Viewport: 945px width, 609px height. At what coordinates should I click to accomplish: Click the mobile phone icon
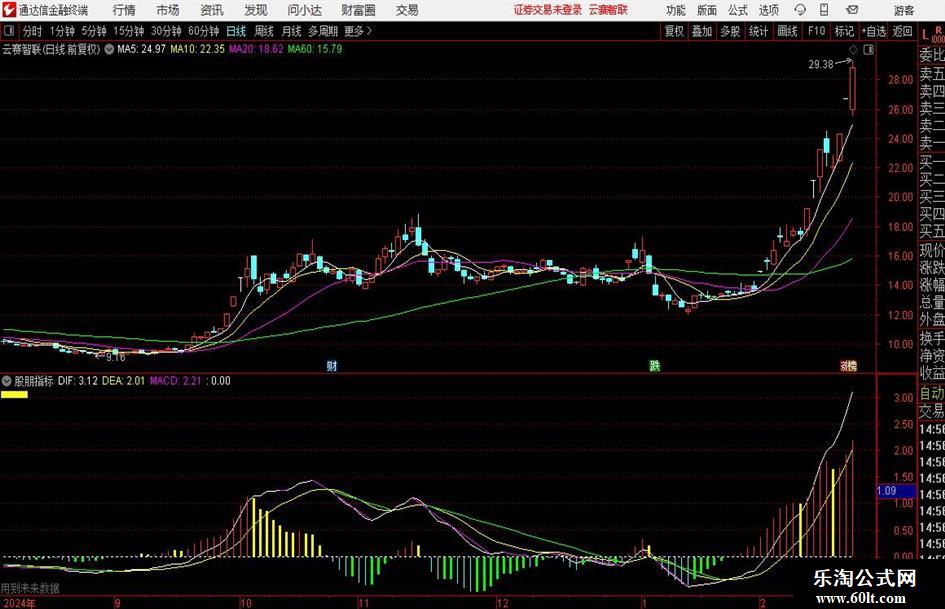click(824, 10)
